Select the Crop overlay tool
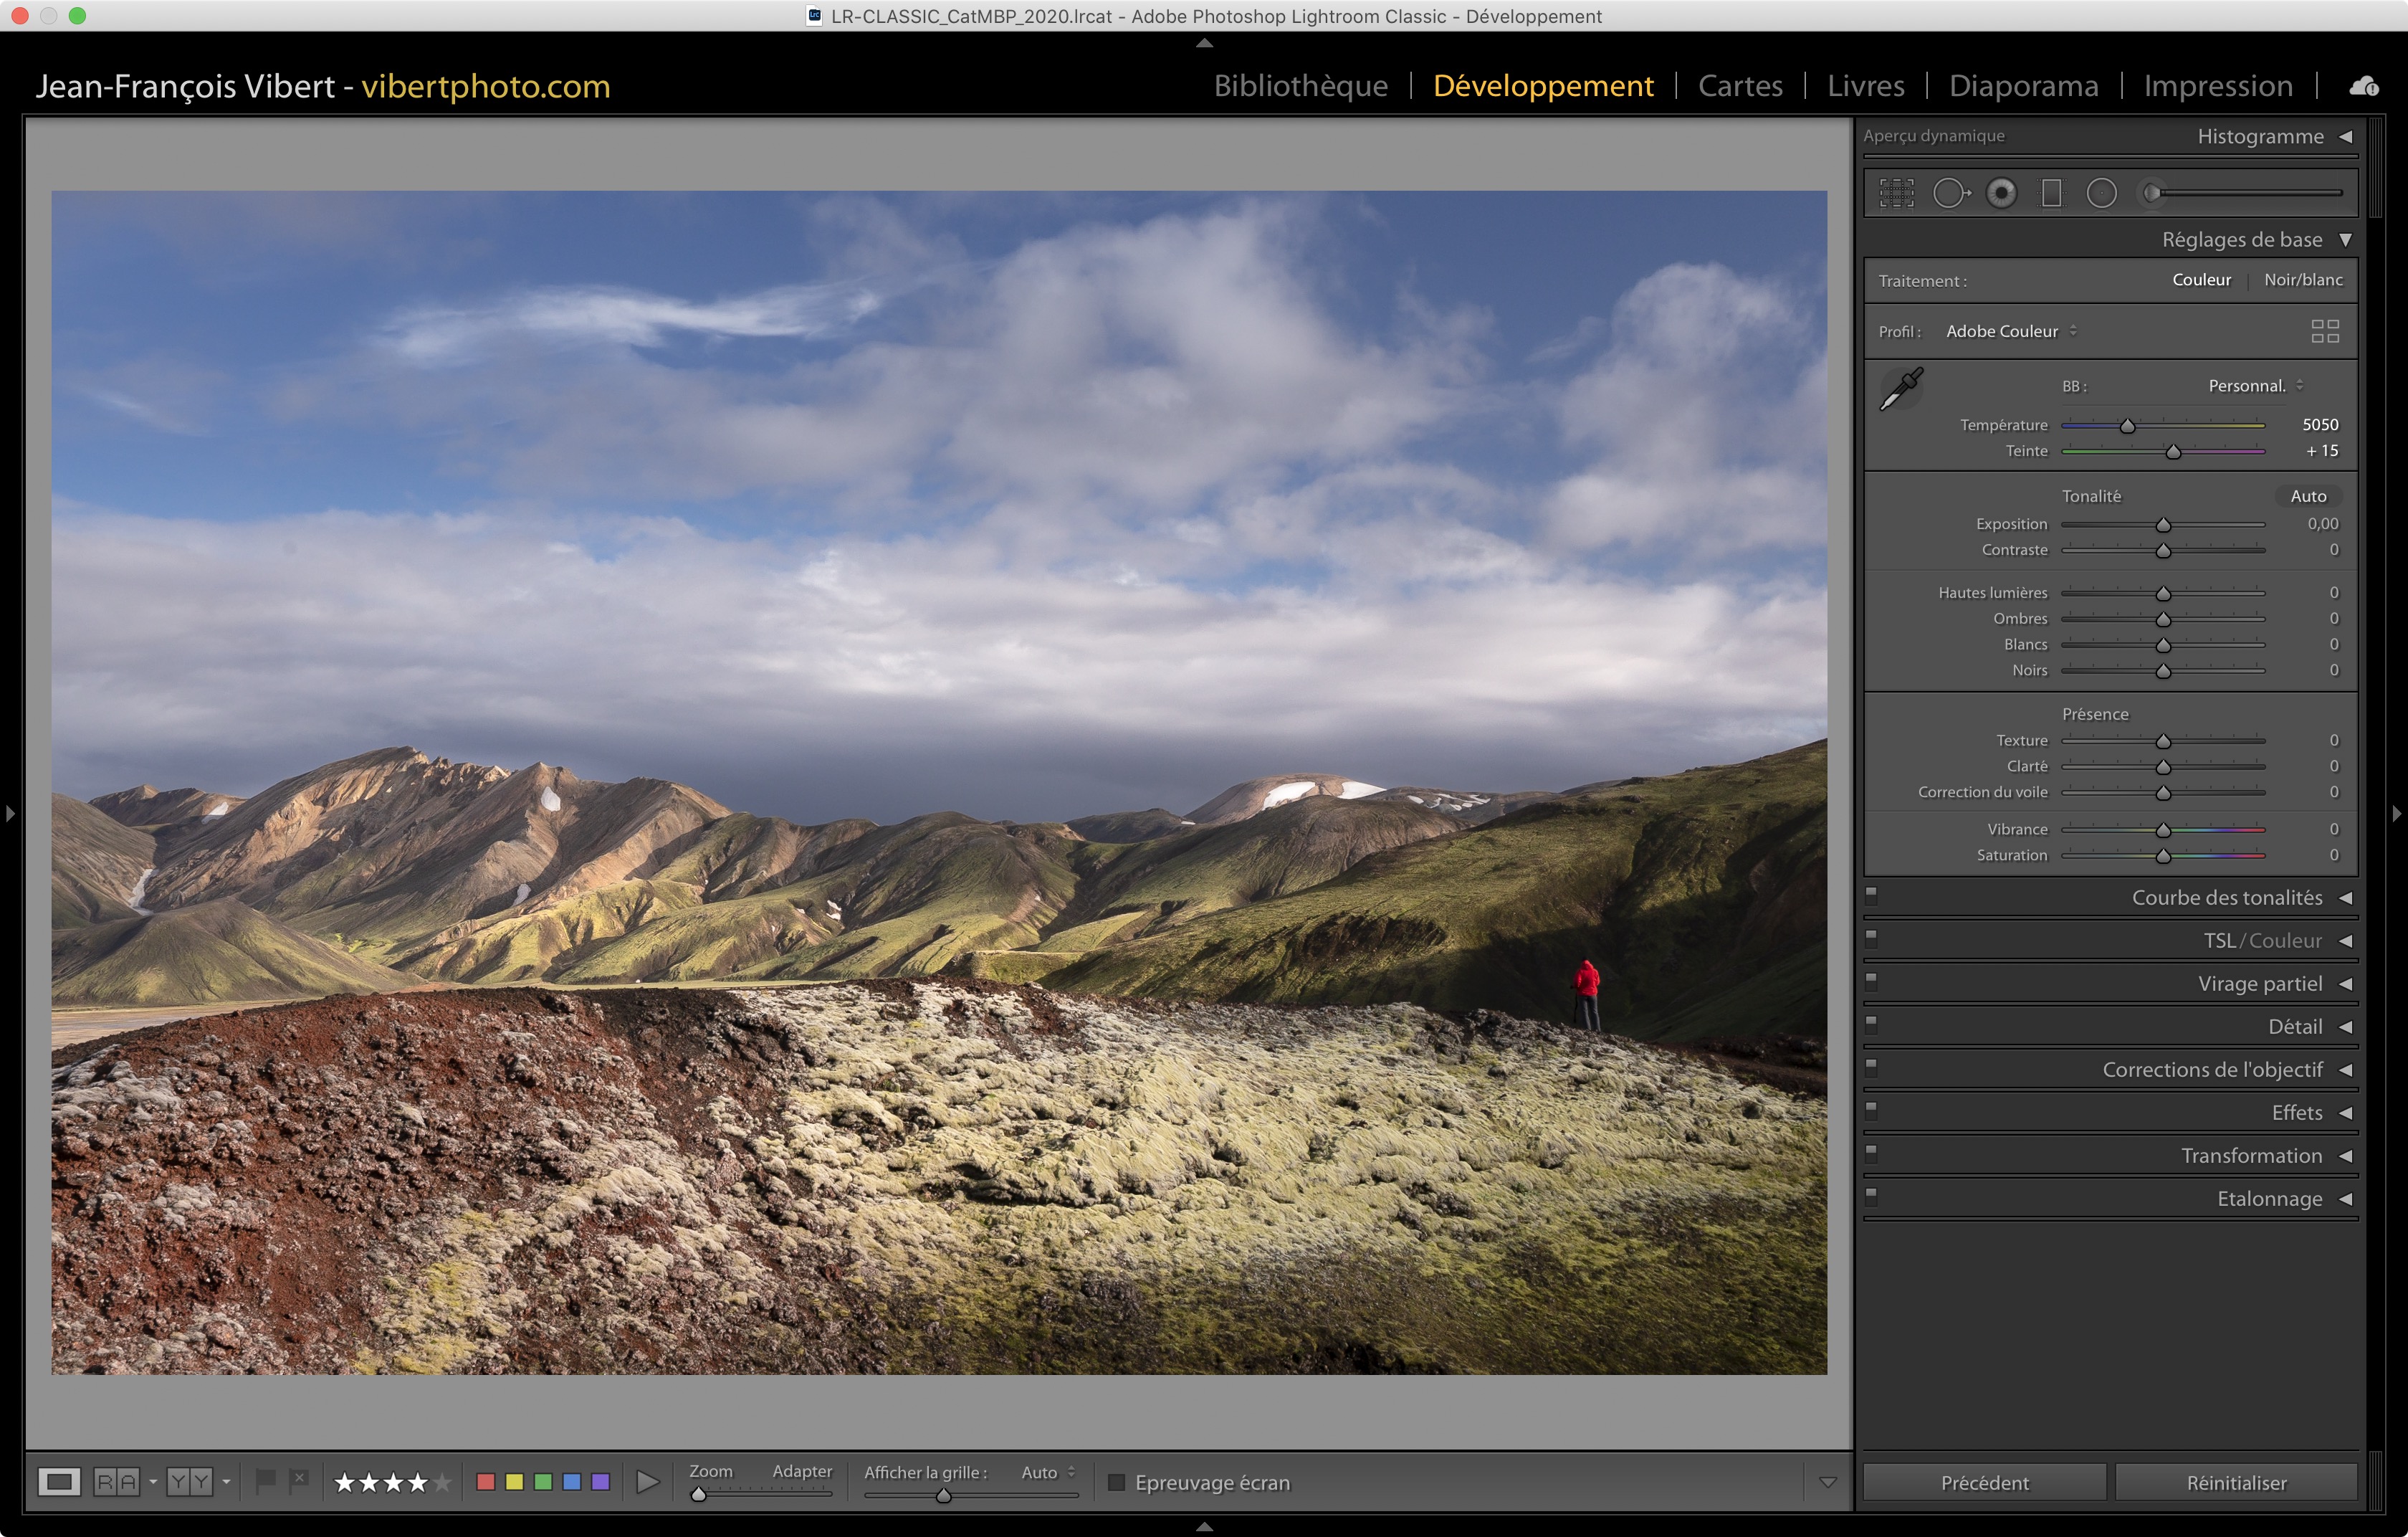This screenshot has height=1537, width=2408. (1896, 193)
